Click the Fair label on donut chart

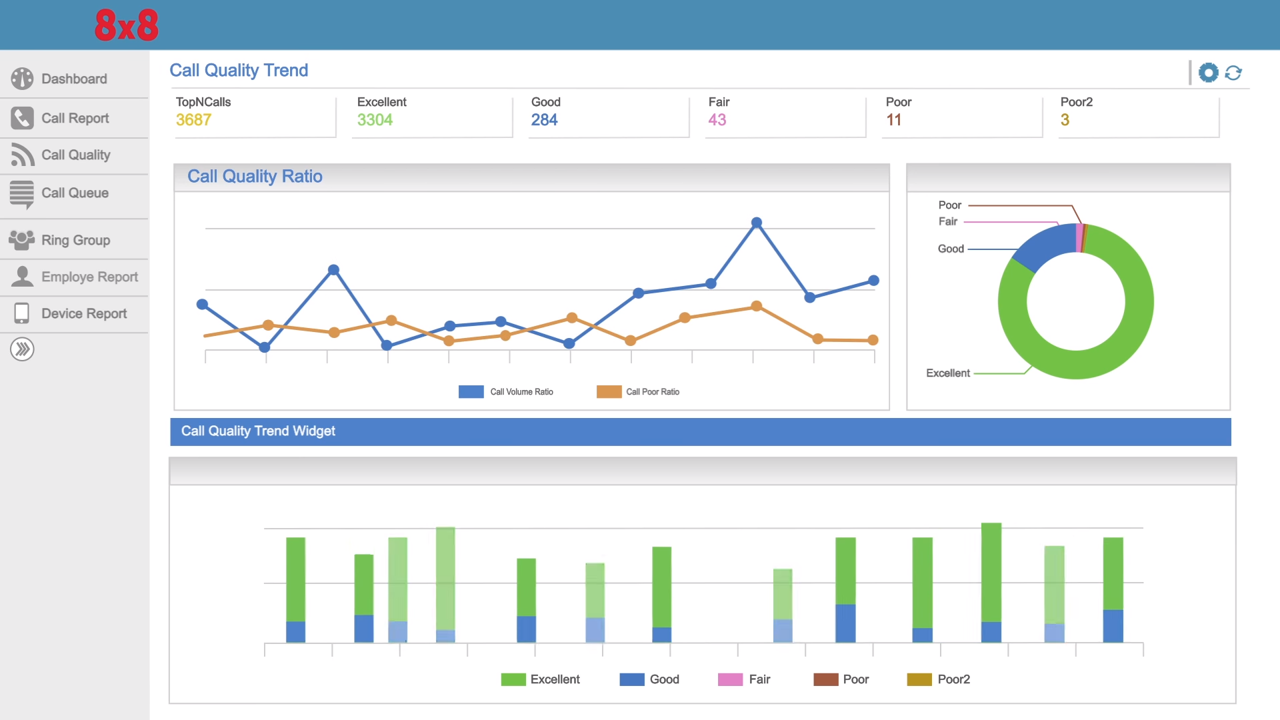pyautogui.click(x=948, y=222)
